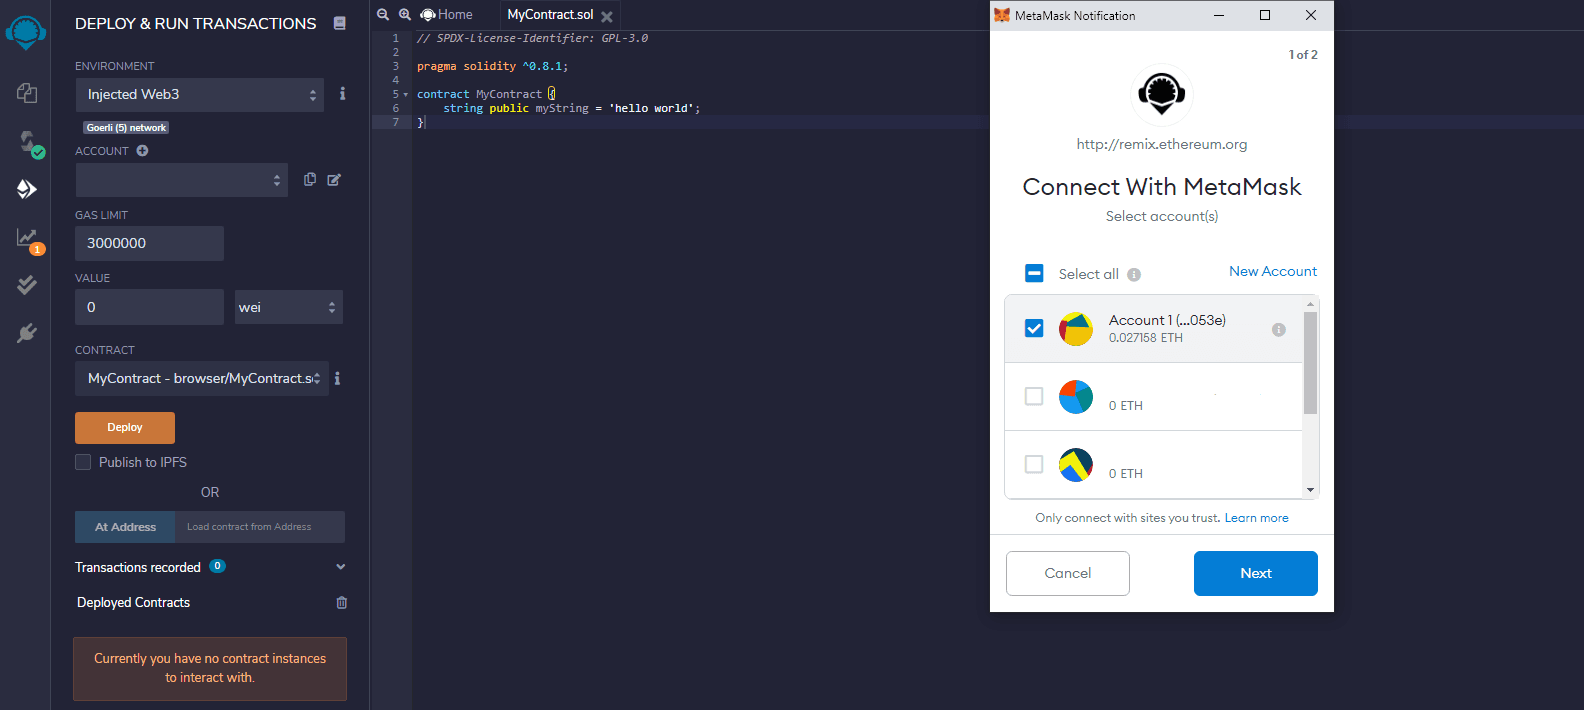Open the Deploy & Run sidebar icon
This screenshot has height=710, width=1584.
27,189
